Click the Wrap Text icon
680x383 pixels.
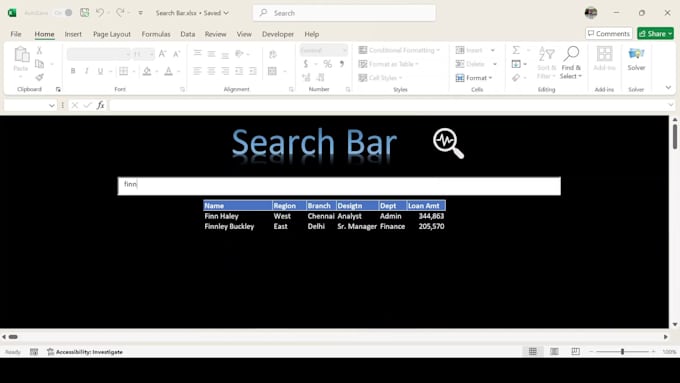pyautogui.click(x=273, y=54)
